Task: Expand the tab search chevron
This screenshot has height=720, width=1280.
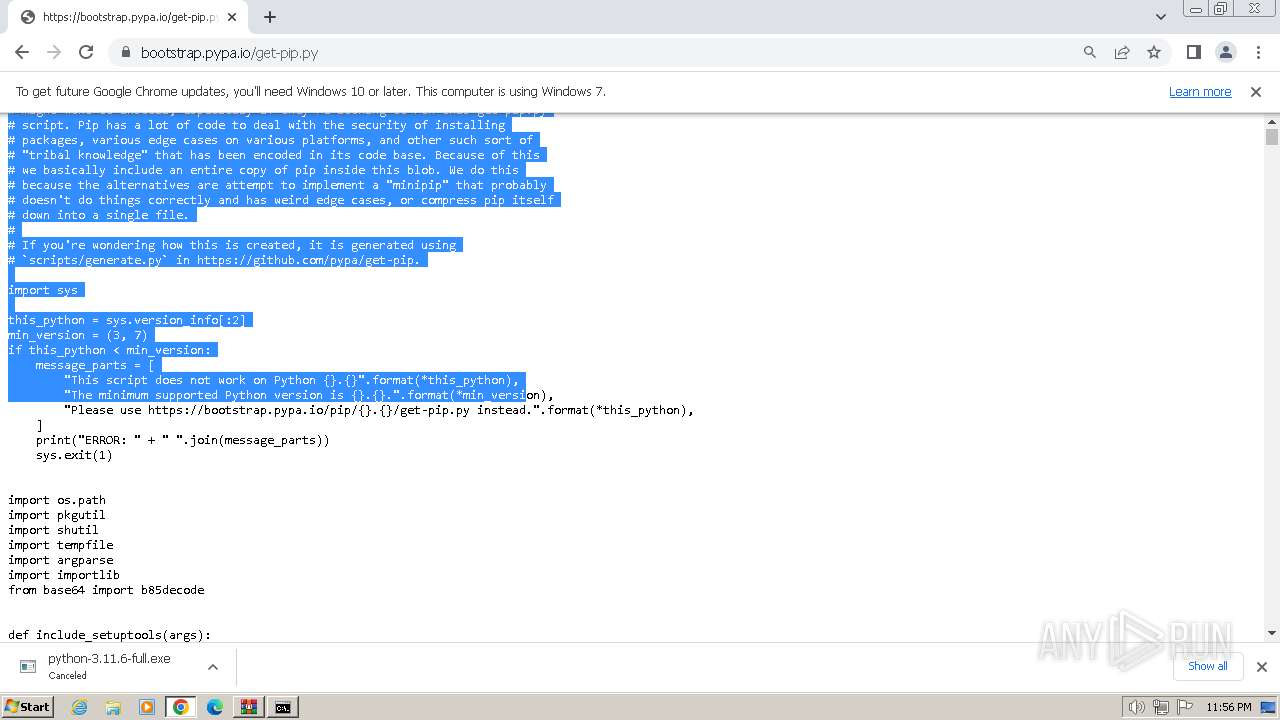Action: tap(1161, 17)
